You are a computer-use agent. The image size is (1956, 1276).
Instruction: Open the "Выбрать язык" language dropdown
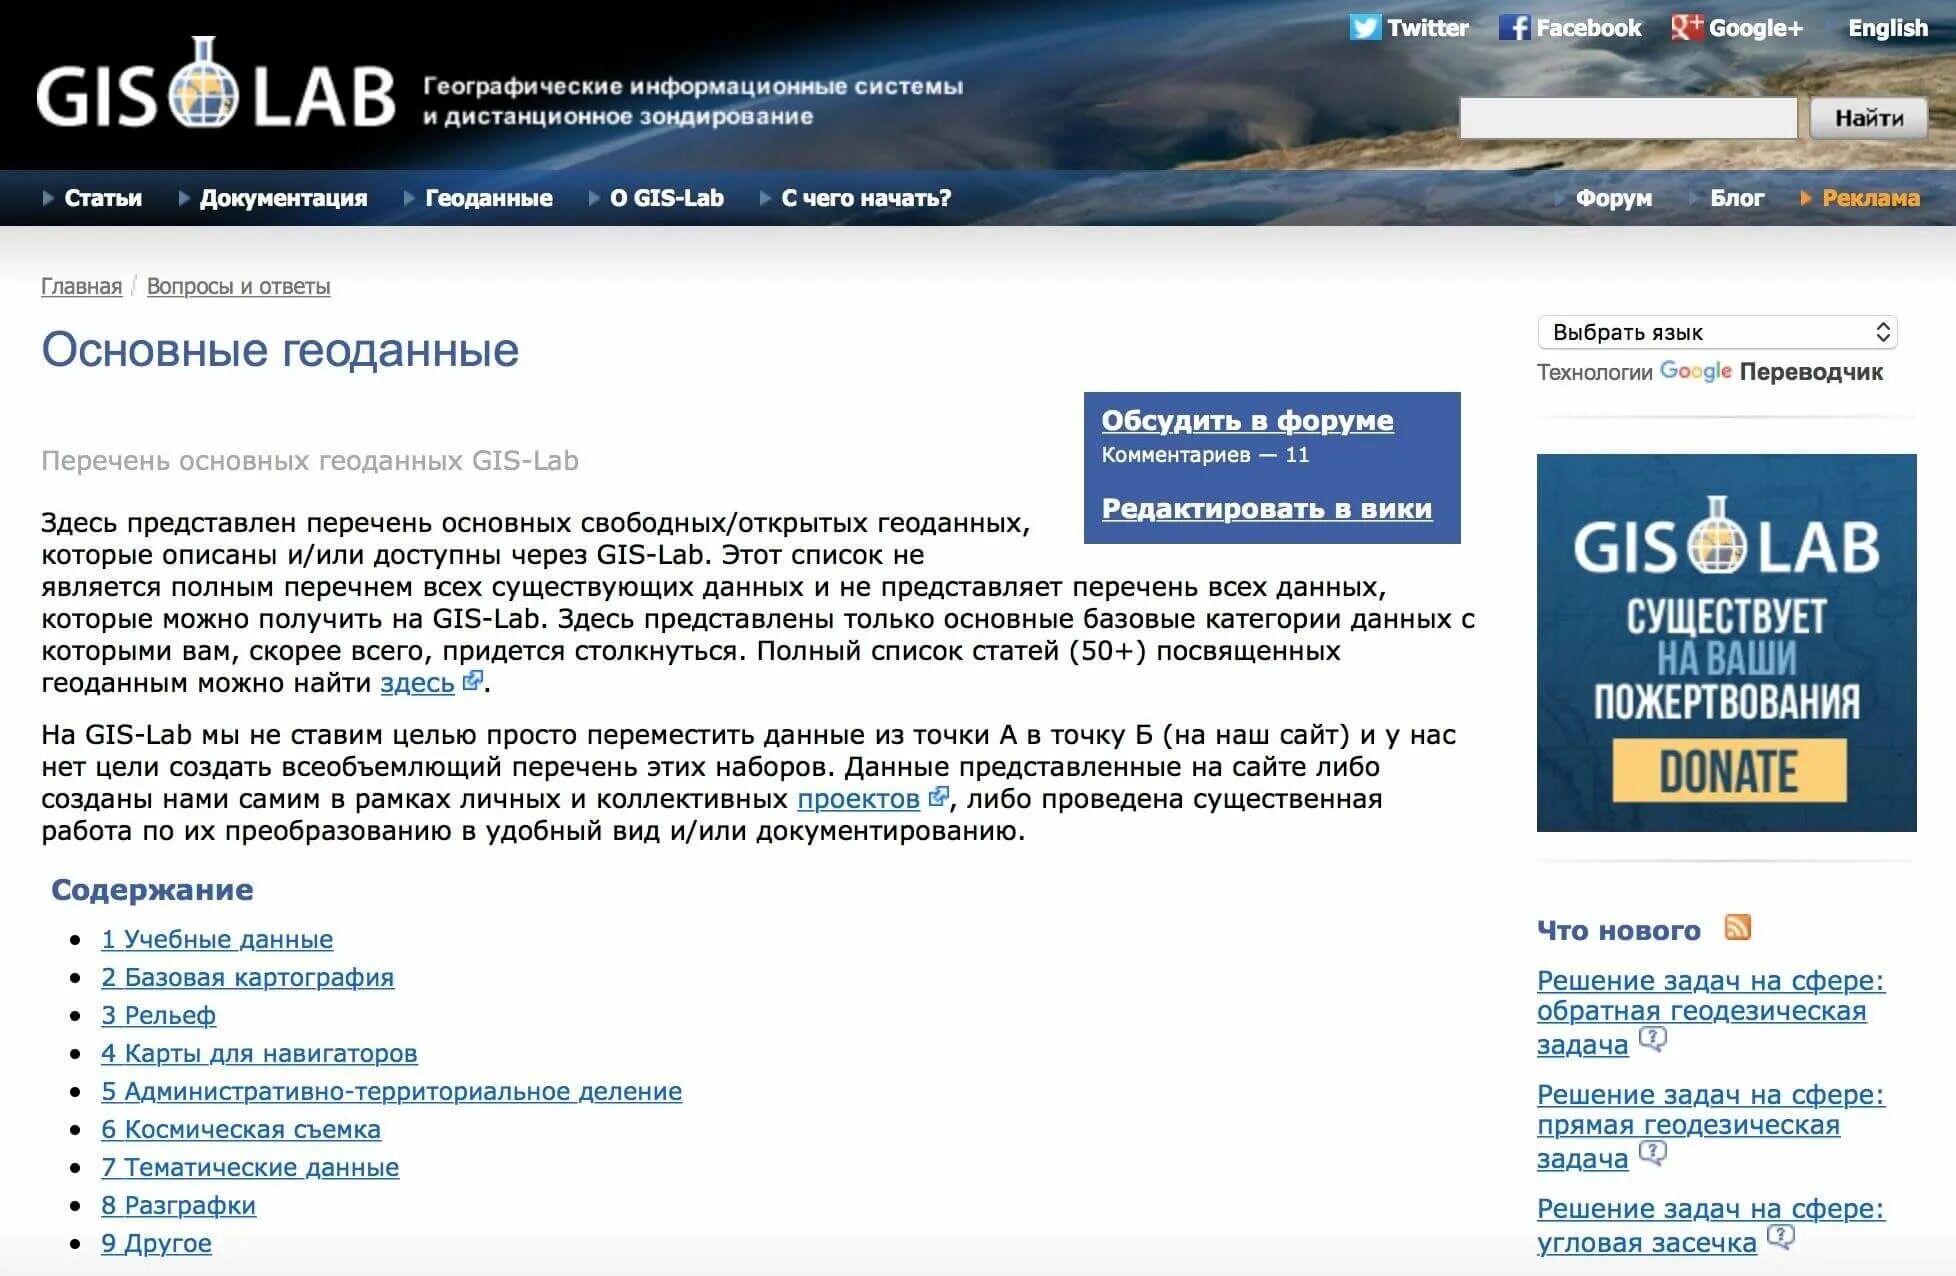[1716, 331]
